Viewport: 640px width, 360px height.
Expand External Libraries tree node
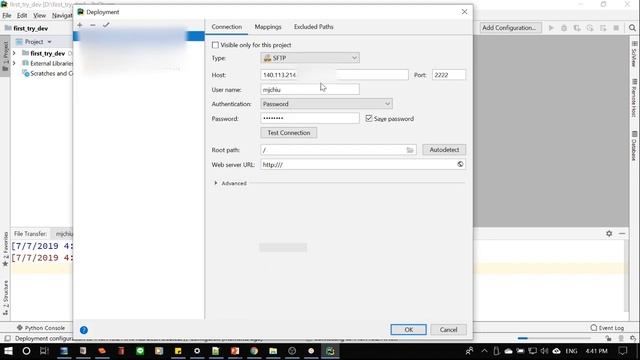pyautogui.click(x=14, y=63)
